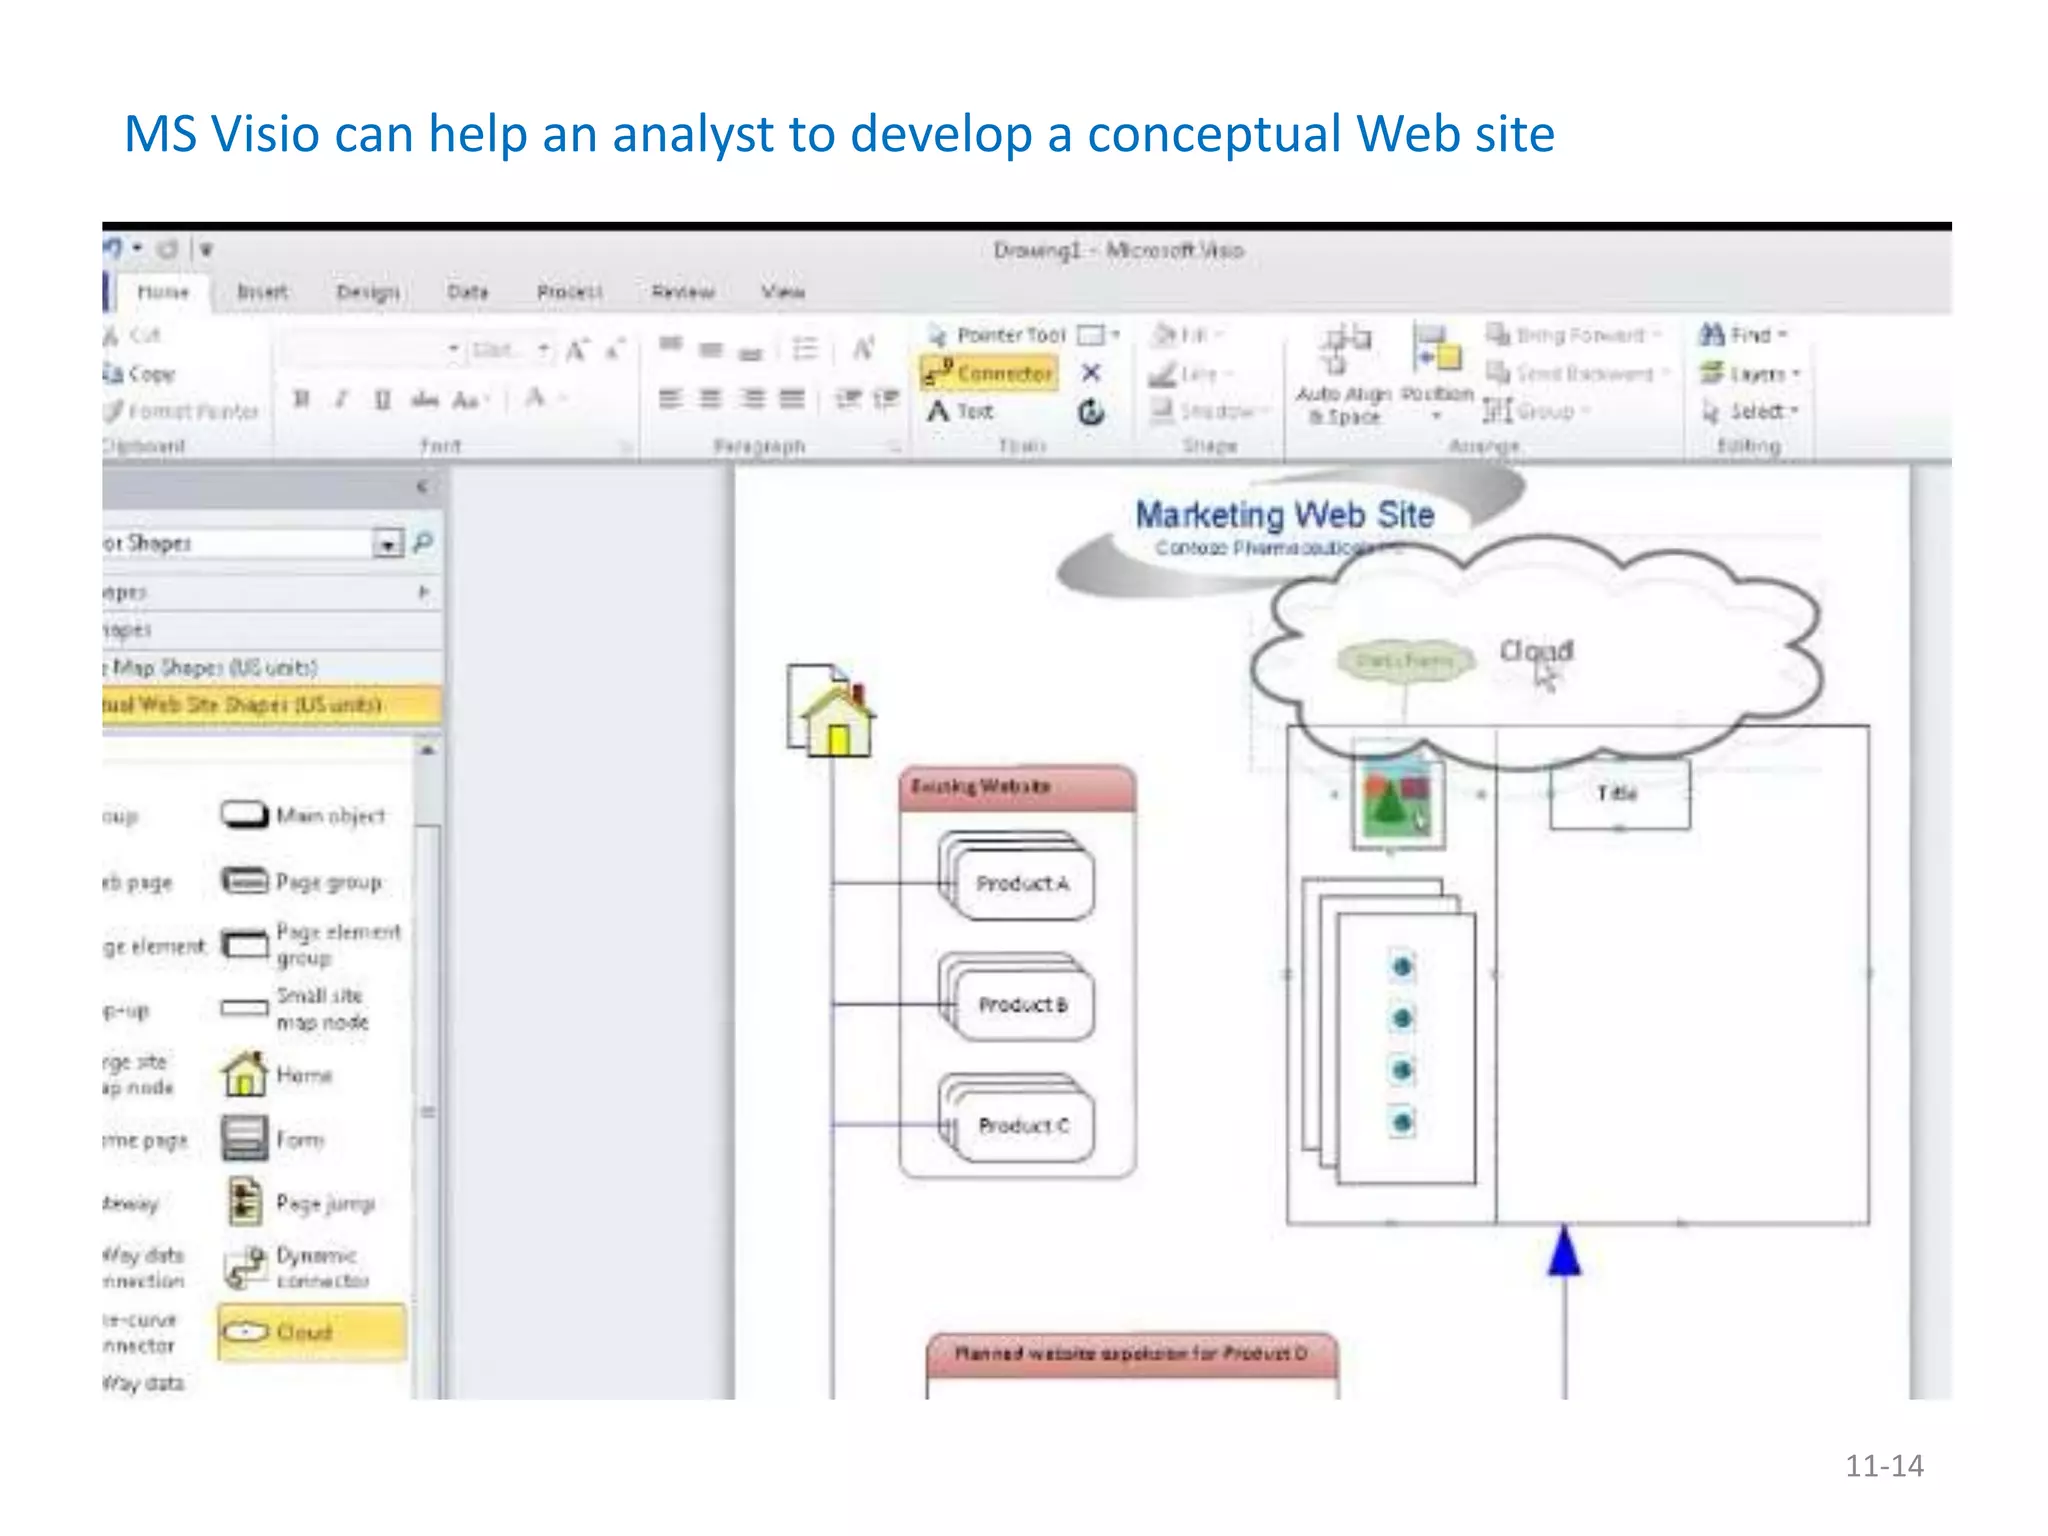Toggle Italic formatting
Viewport: 2048px width, 1536px height.
pyautogui.click(x=340, y=399)
